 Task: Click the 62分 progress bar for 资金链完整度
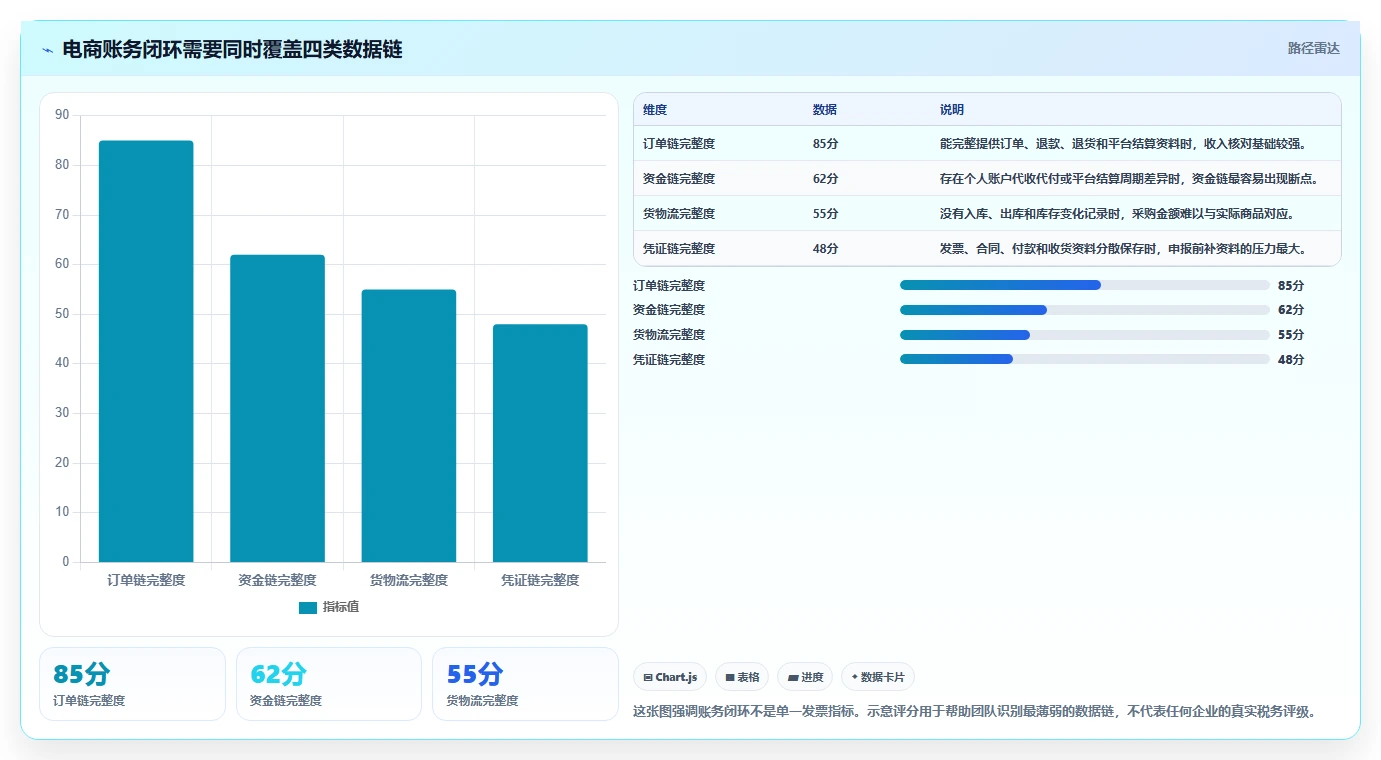point(1085,310)
